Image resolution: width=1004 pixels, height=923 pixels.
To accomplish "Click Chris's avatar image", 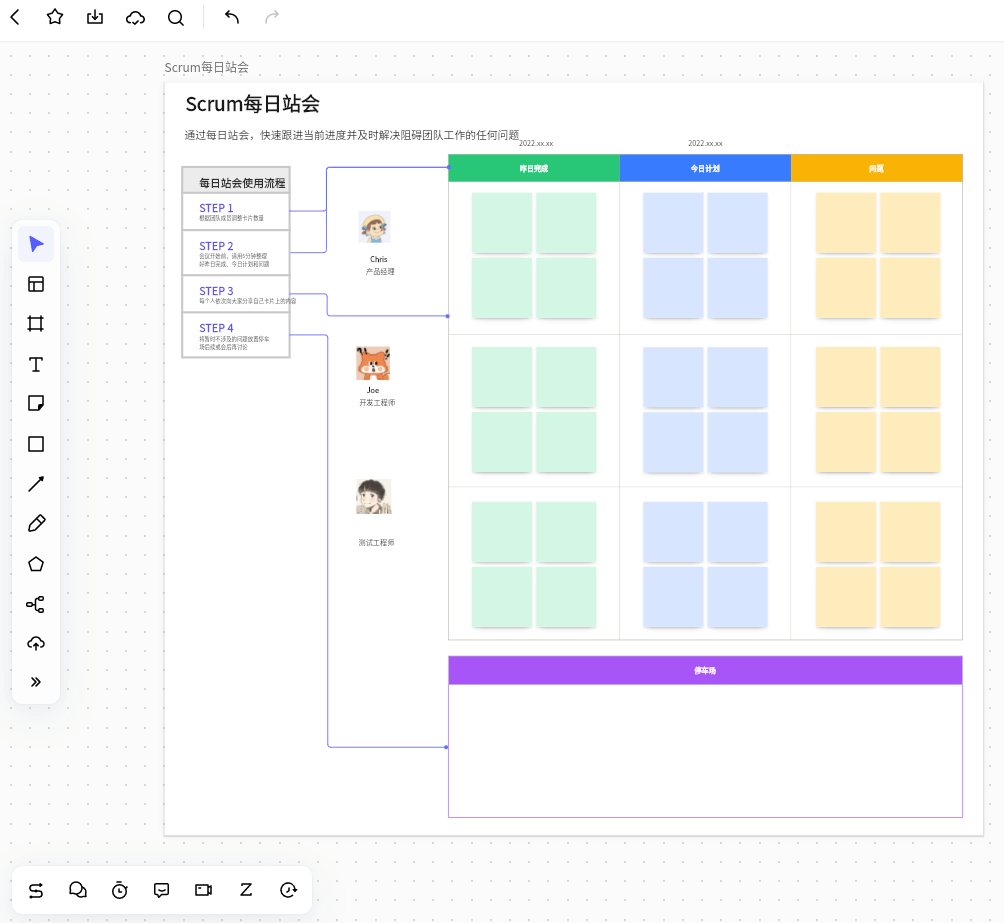I will point(374,227).
